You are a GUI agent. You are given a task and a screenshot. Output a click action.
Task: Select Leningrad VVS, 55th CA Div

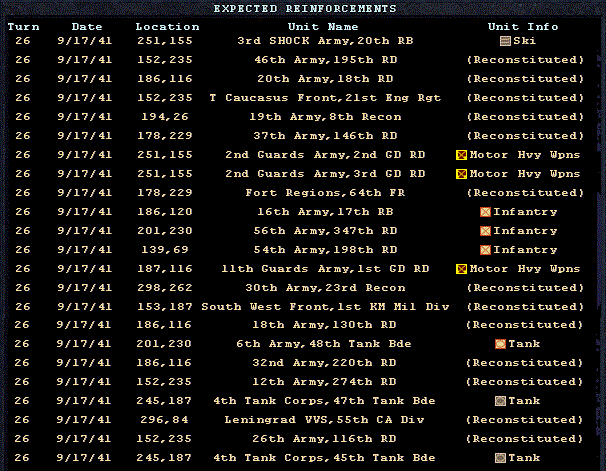click(x=325, y=420)
